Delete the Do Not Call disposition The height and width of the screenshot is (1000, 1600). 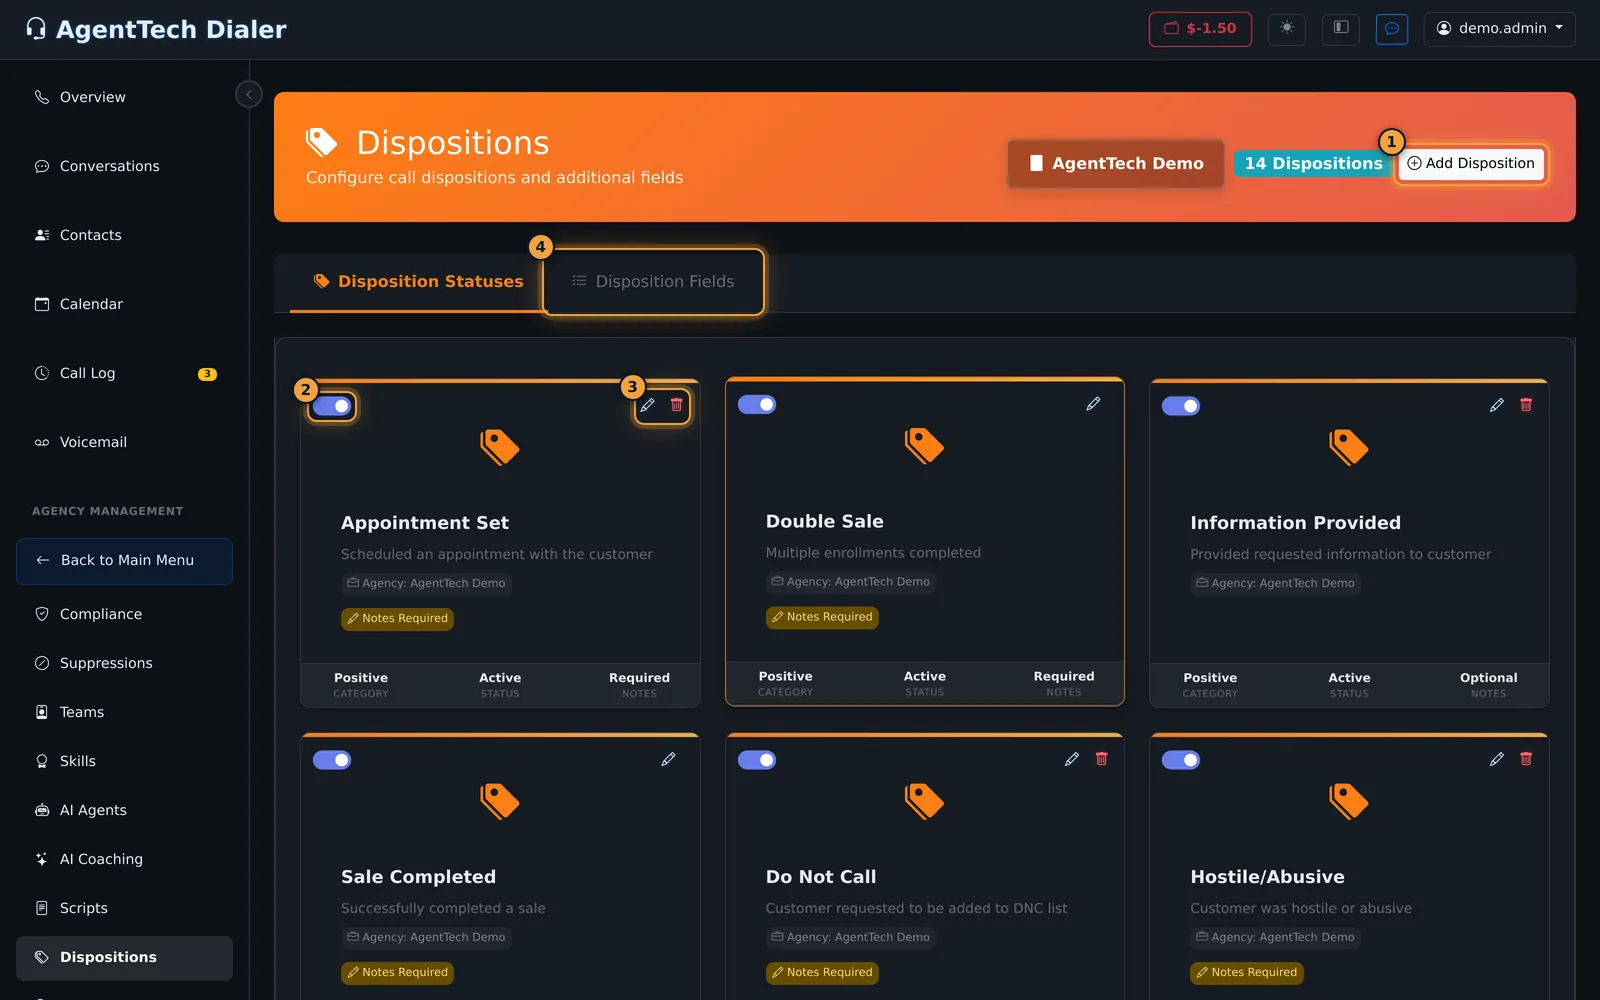(x=1101, y=759)
